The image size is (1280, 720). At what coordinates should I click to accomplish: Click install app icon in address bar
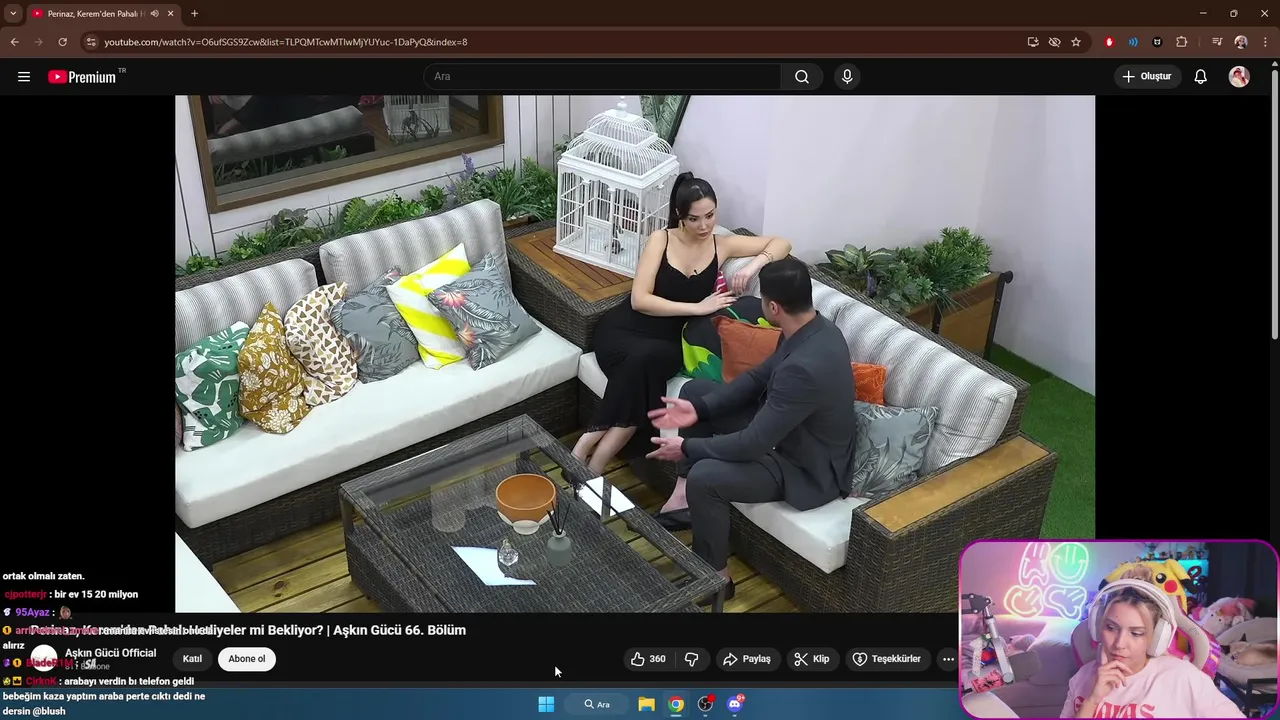point(1033,42)
